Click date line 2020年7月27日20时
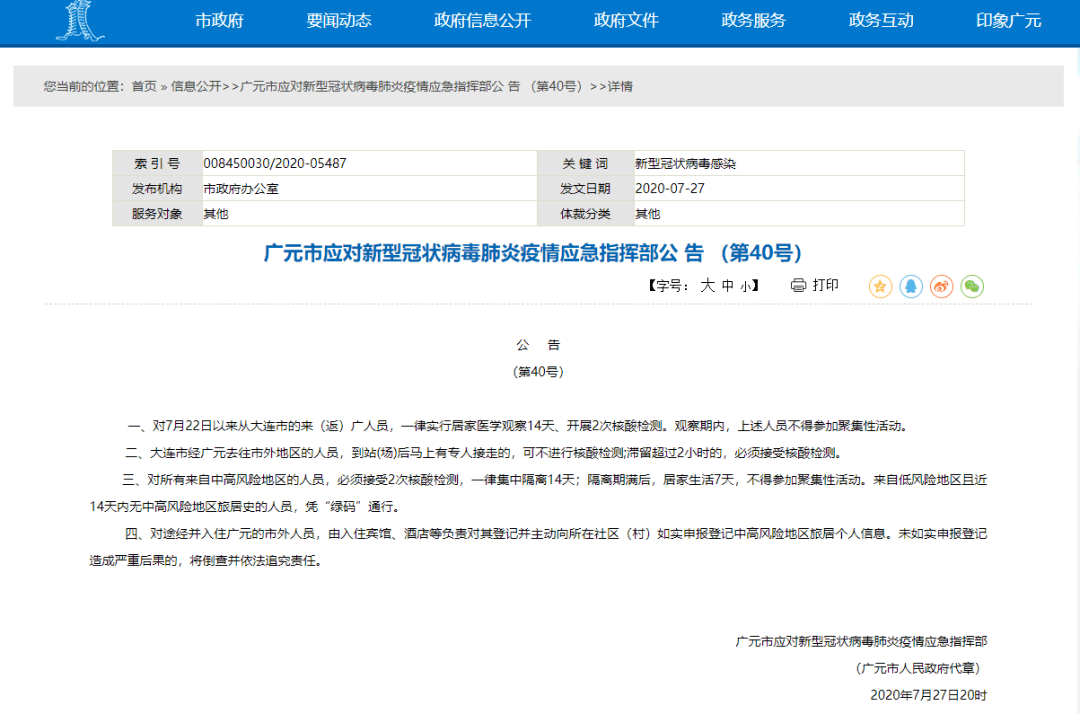Viewport: 1080px width, 714px height. [928, 695]
